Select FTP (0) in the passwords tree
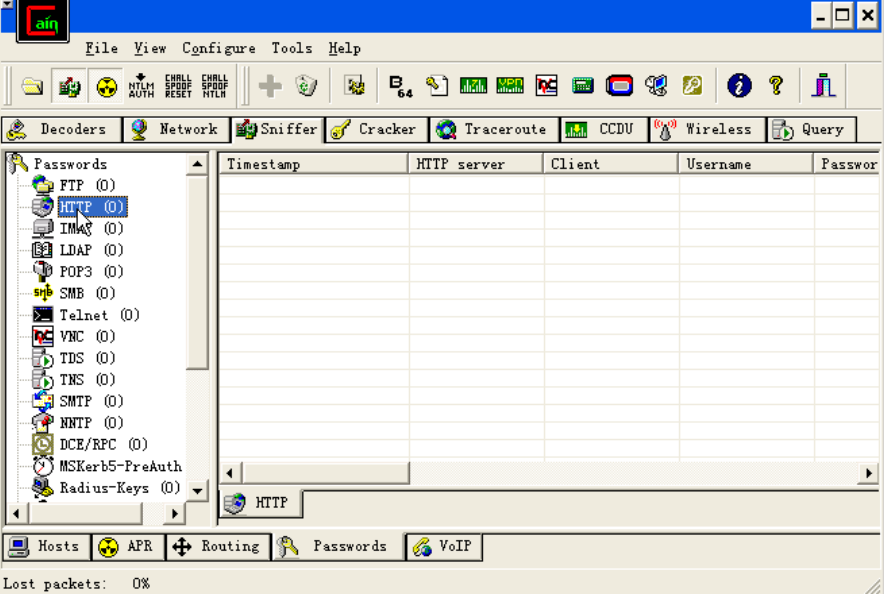Screen dimensions: 884x594 pos(87,185)
